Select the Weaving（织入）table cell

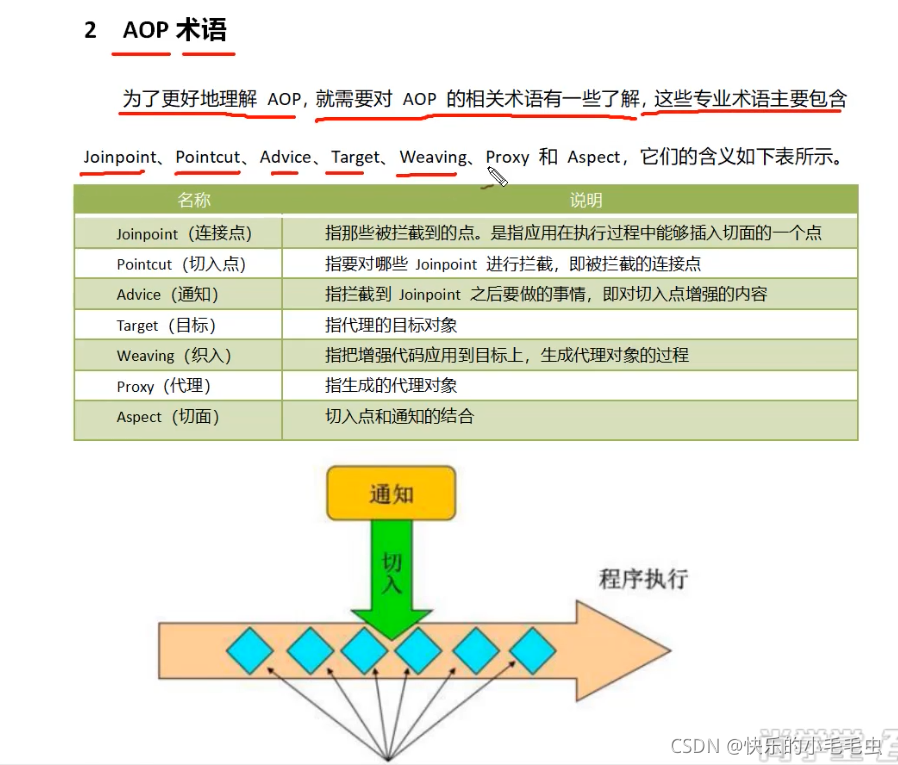(177, 355)
